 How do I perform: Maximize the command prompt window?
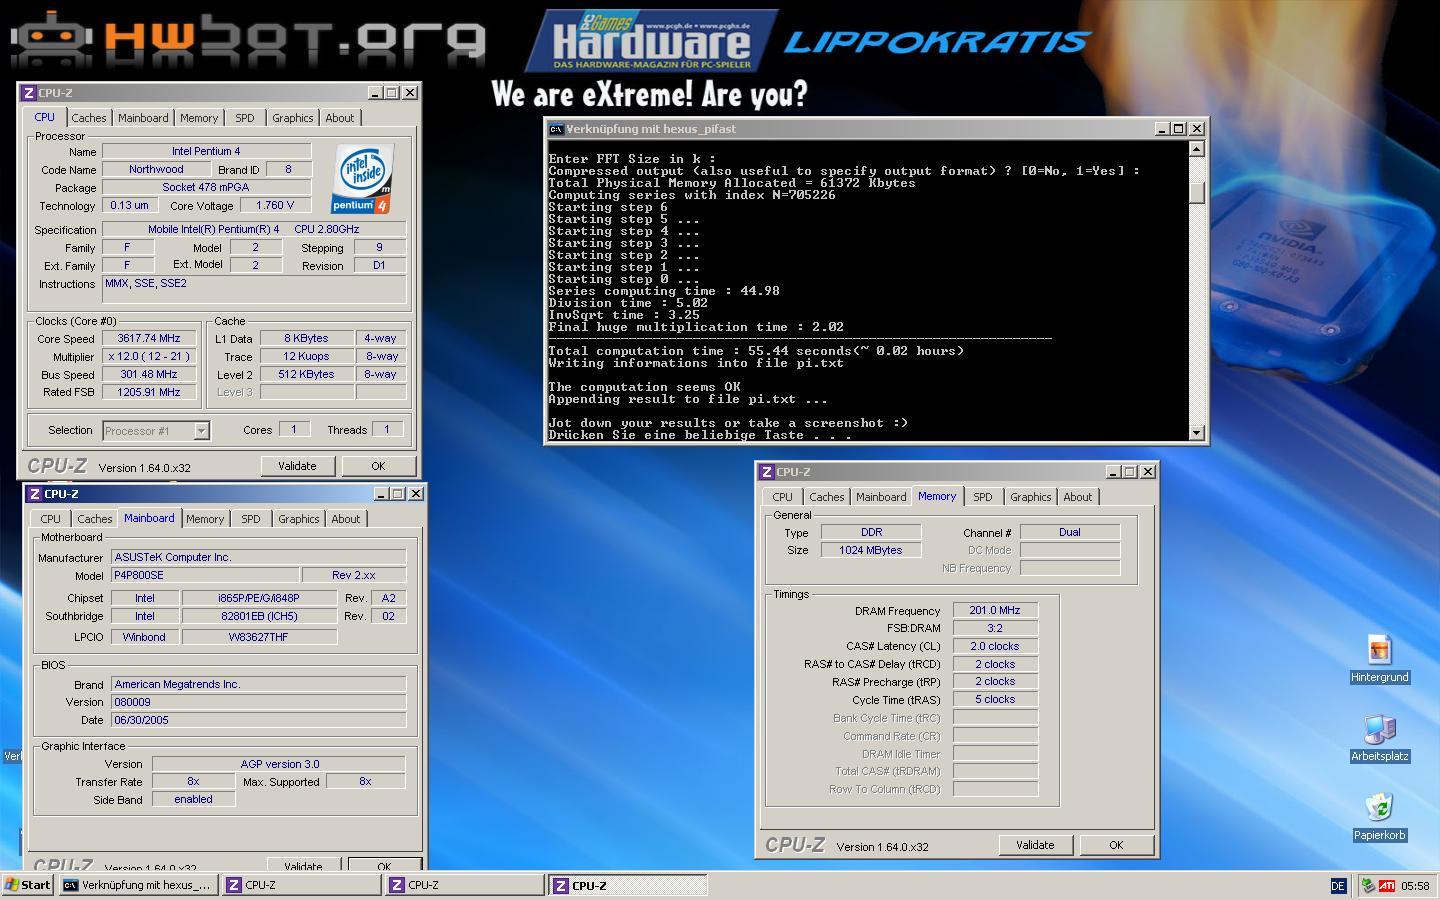1178,129
